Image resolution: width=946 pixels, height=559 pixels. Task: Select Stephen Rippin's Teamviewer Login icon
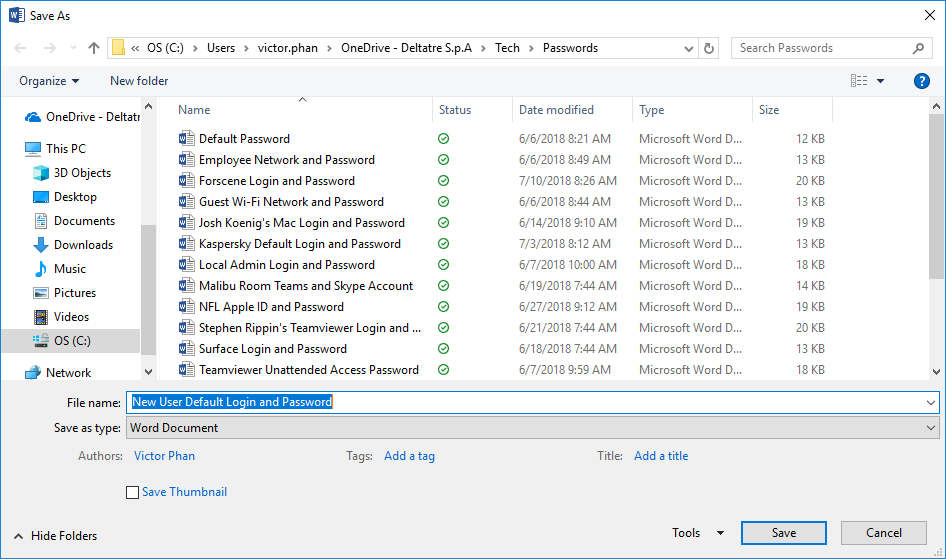(x=186, y=328)
